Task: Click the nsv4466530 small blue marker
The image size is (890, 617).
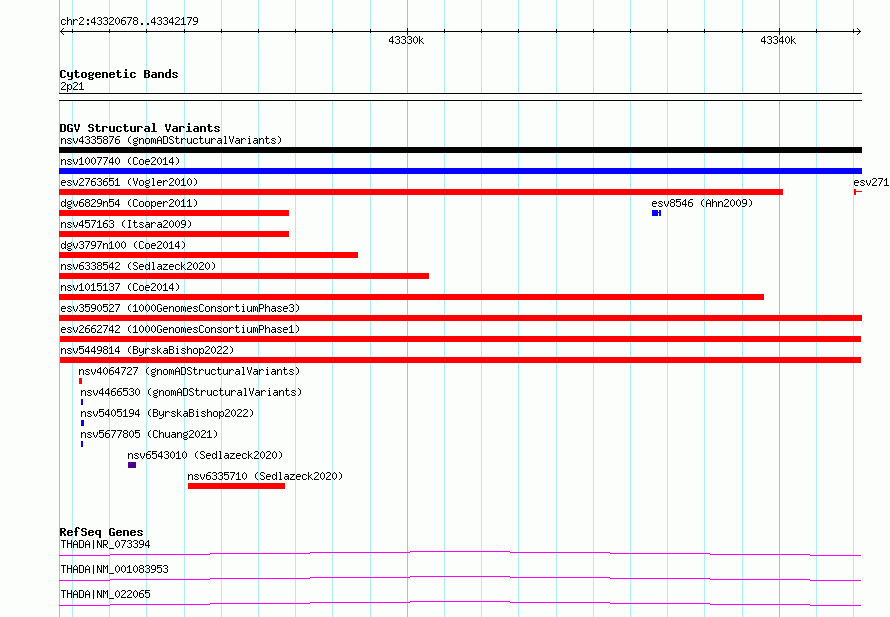Action: (82, 402)
